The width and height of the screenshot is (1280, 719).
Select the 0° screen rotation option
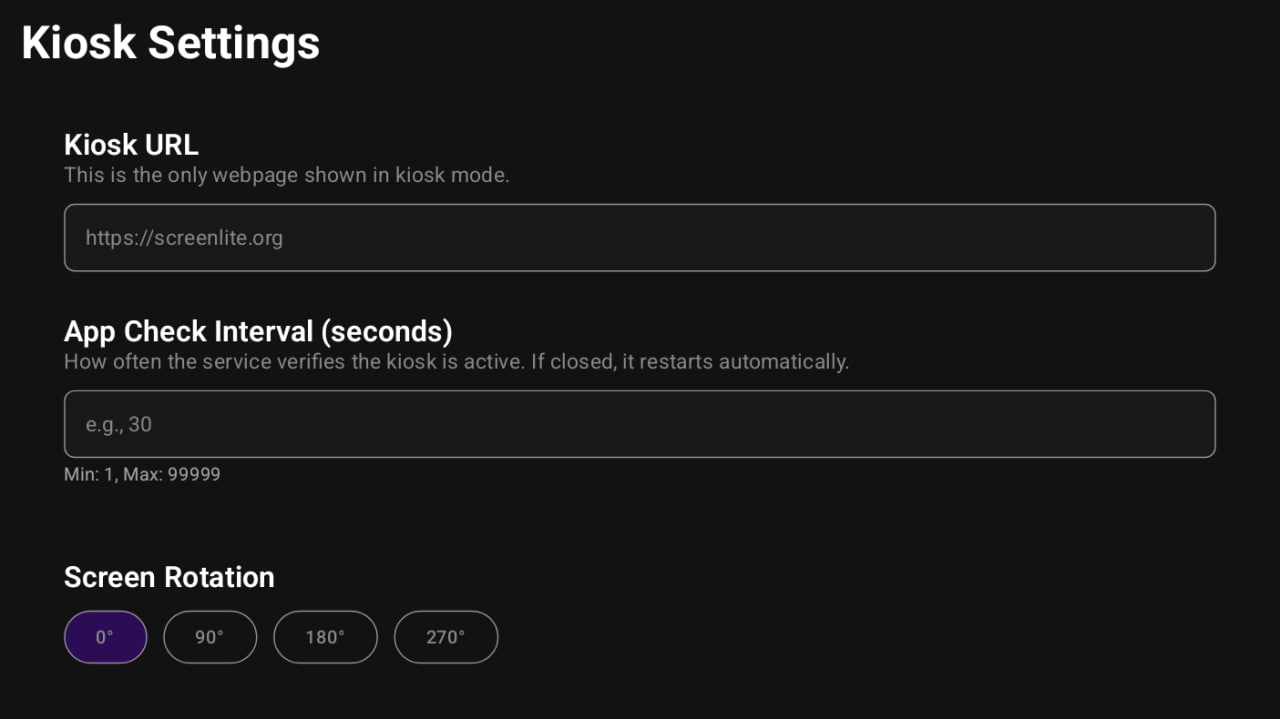(x=105, y=637)
